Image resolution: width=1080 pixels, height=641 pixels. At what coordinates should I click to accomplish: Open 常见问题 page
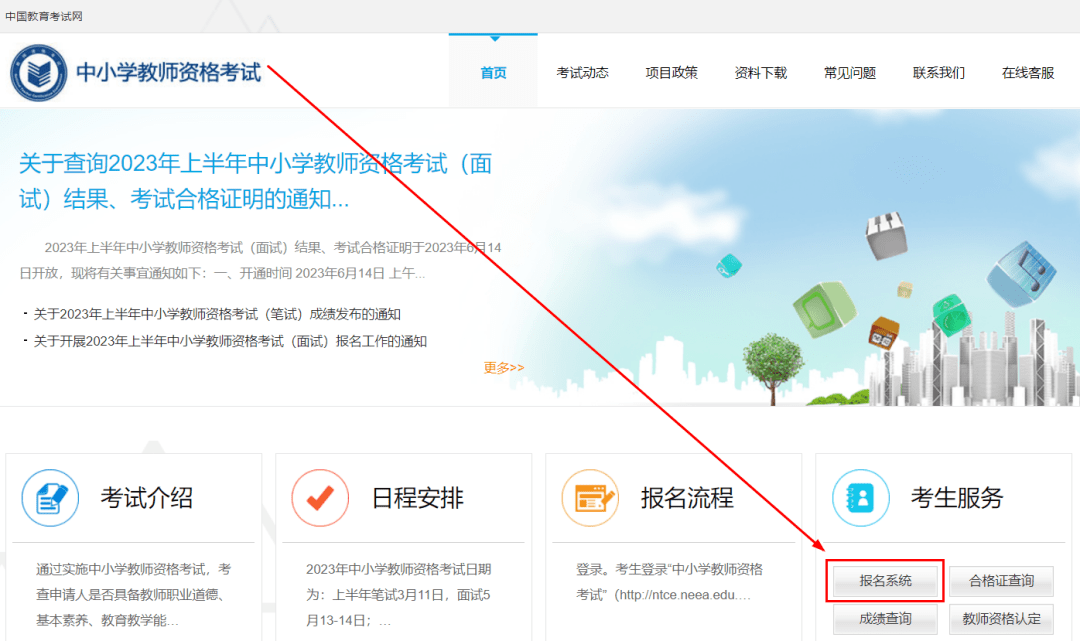click(x=849, y=73)
